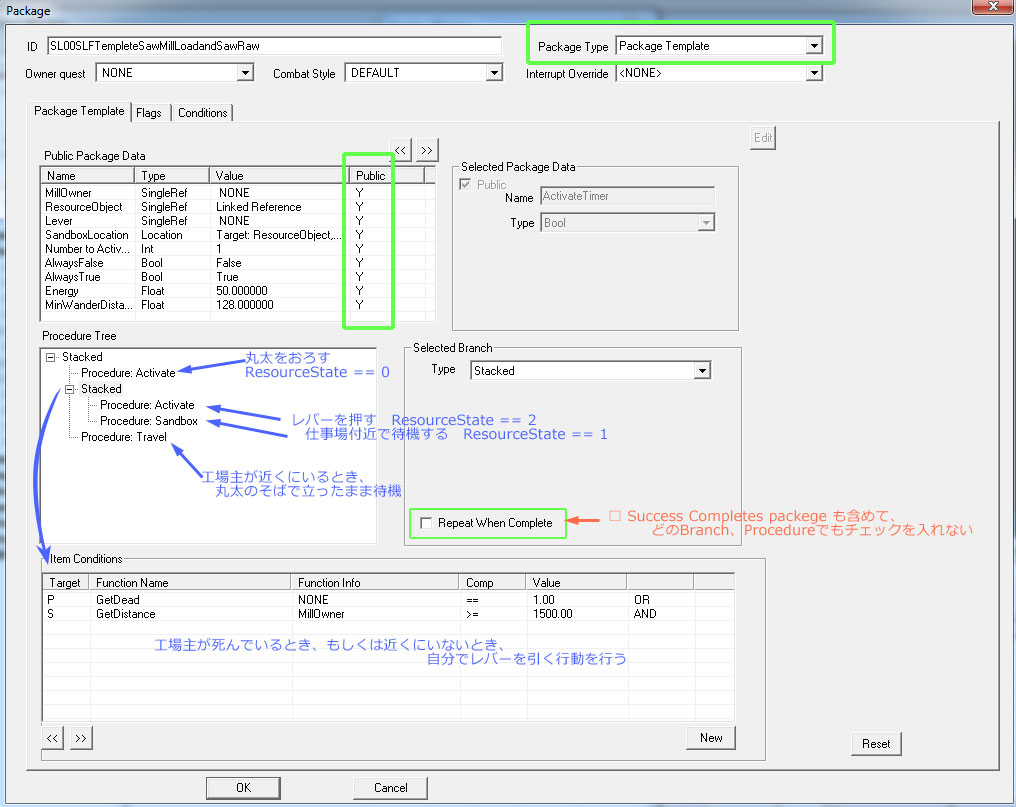Click the MillOwner Function Info cell

point(321,614)
